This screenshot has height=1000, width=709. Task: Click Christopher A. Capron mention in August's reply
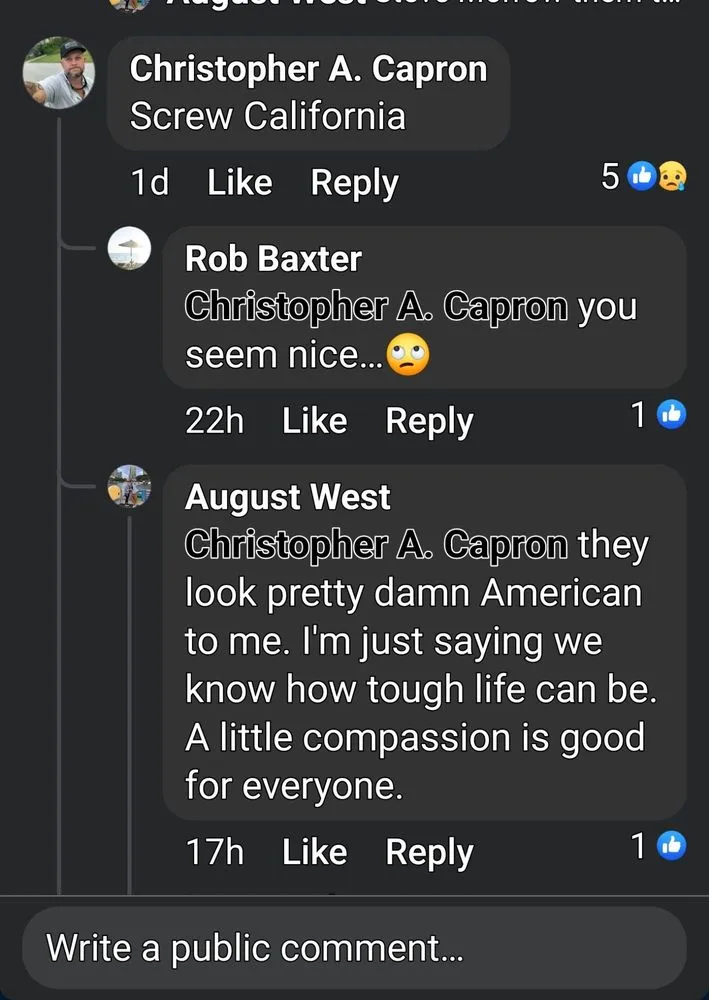click(x=377, y=545)
